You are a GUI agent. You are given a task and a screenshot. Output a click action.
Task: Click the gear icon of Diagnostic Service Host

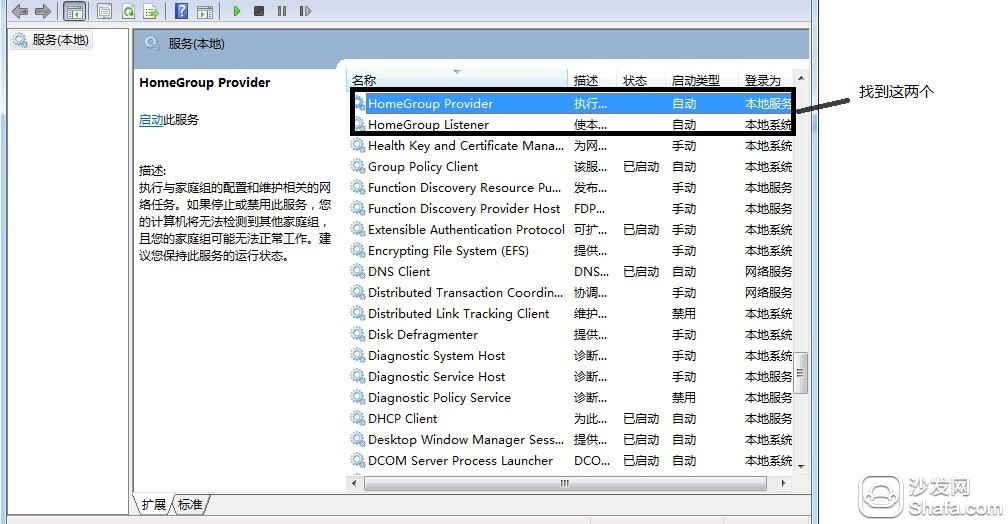358,377
